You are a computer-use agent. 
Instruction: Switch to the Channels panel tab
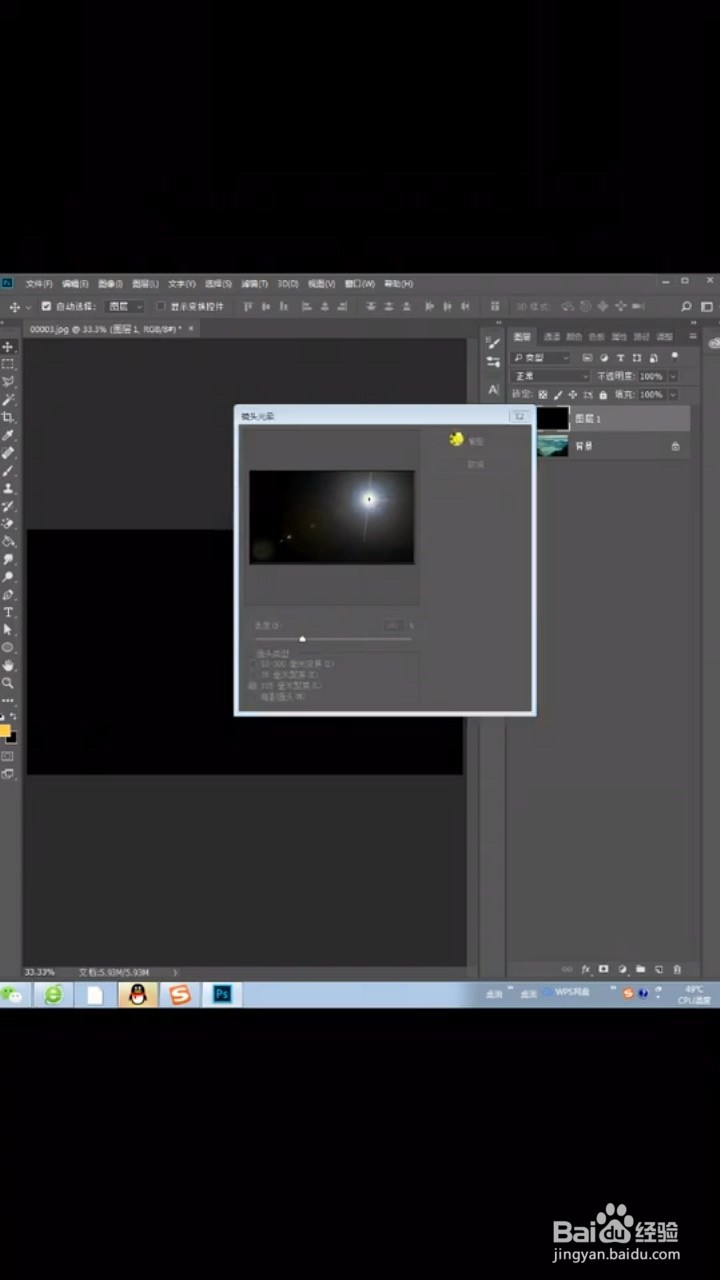[551, 337]
